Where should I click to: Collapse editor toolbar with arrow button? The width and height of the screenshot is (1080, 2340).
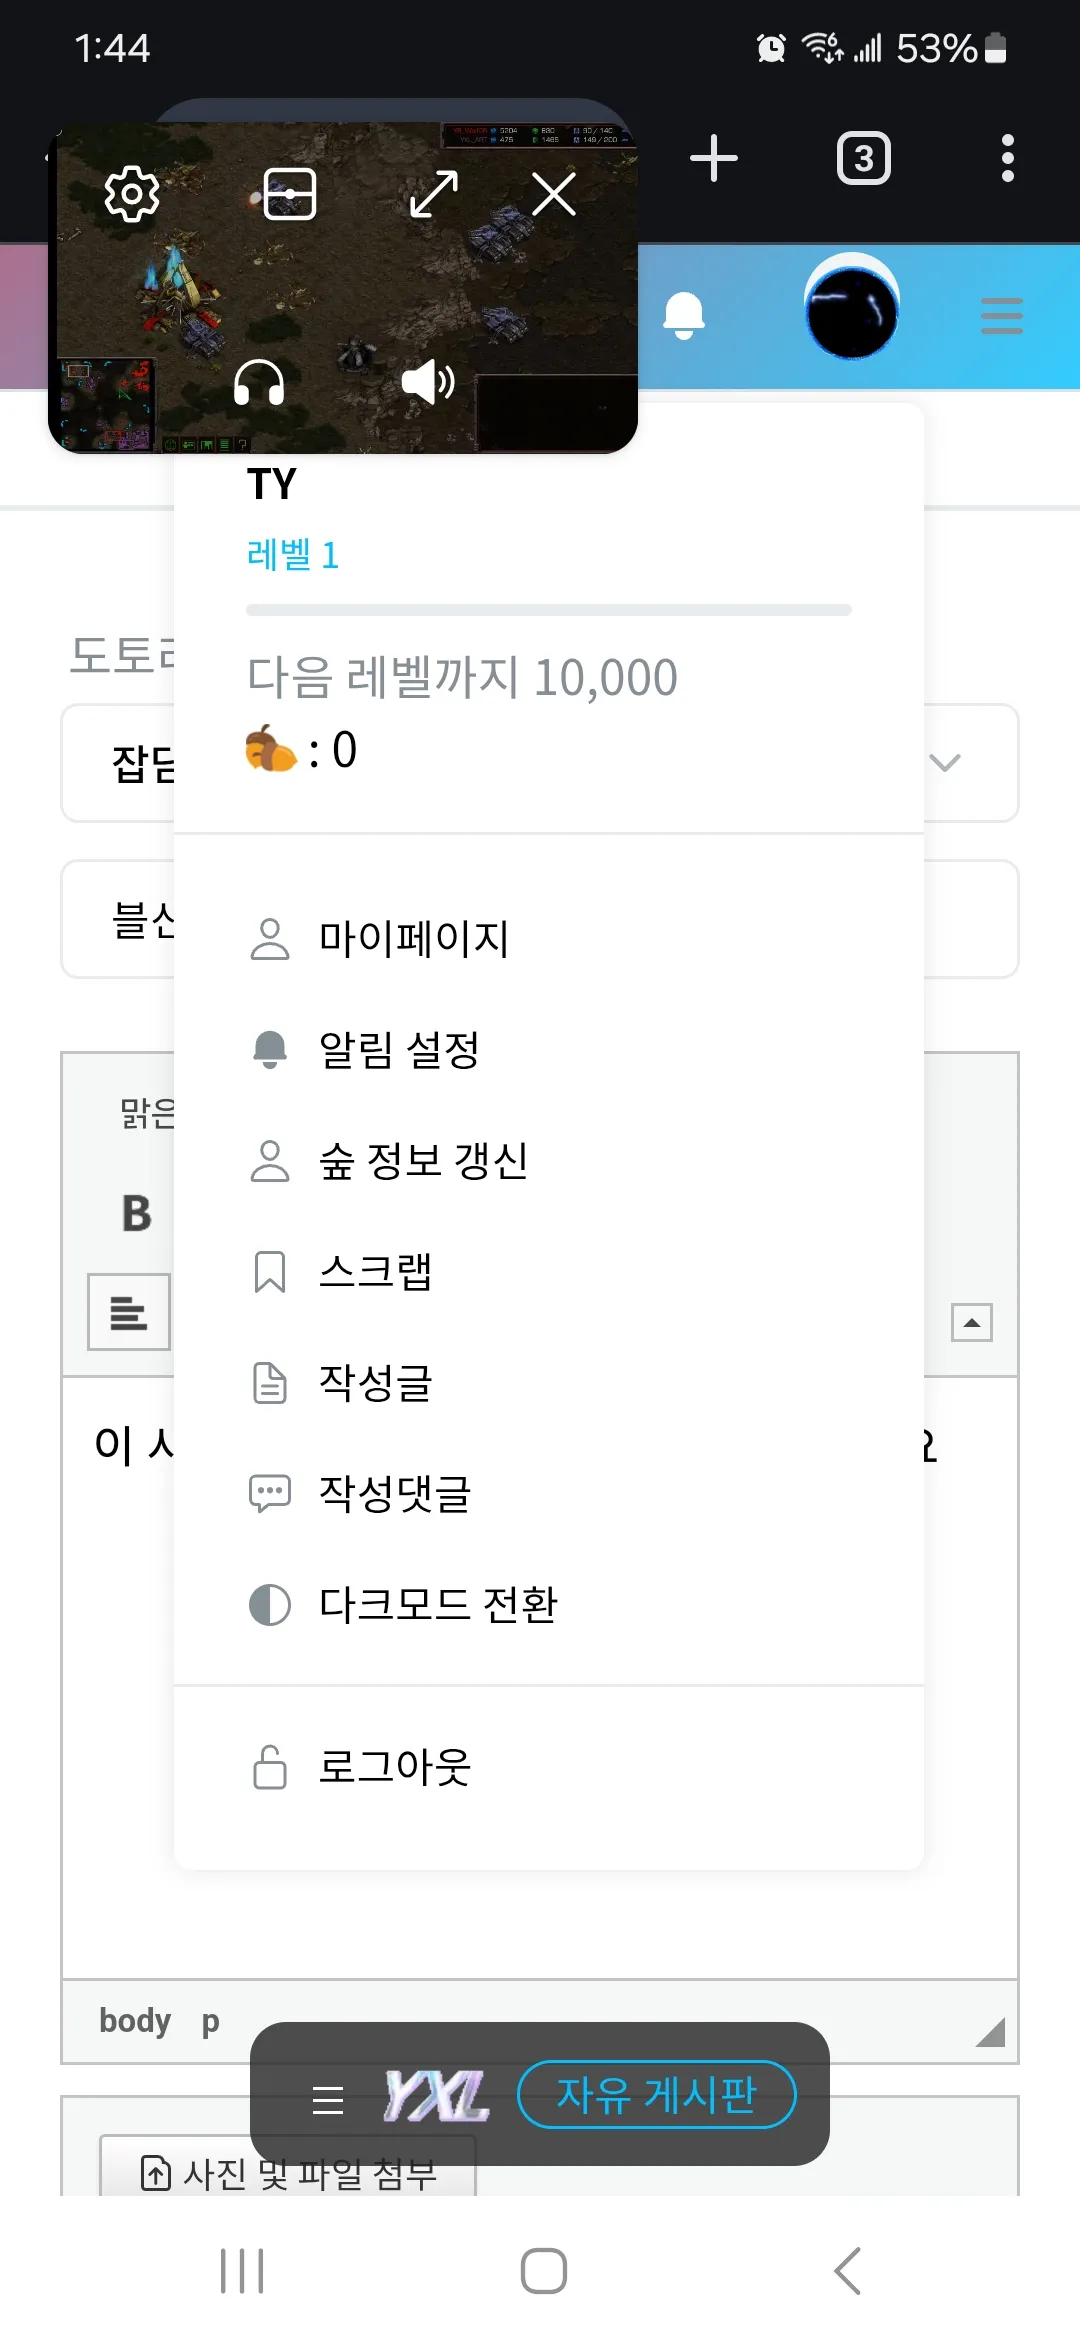click(x=971, y=1322)
